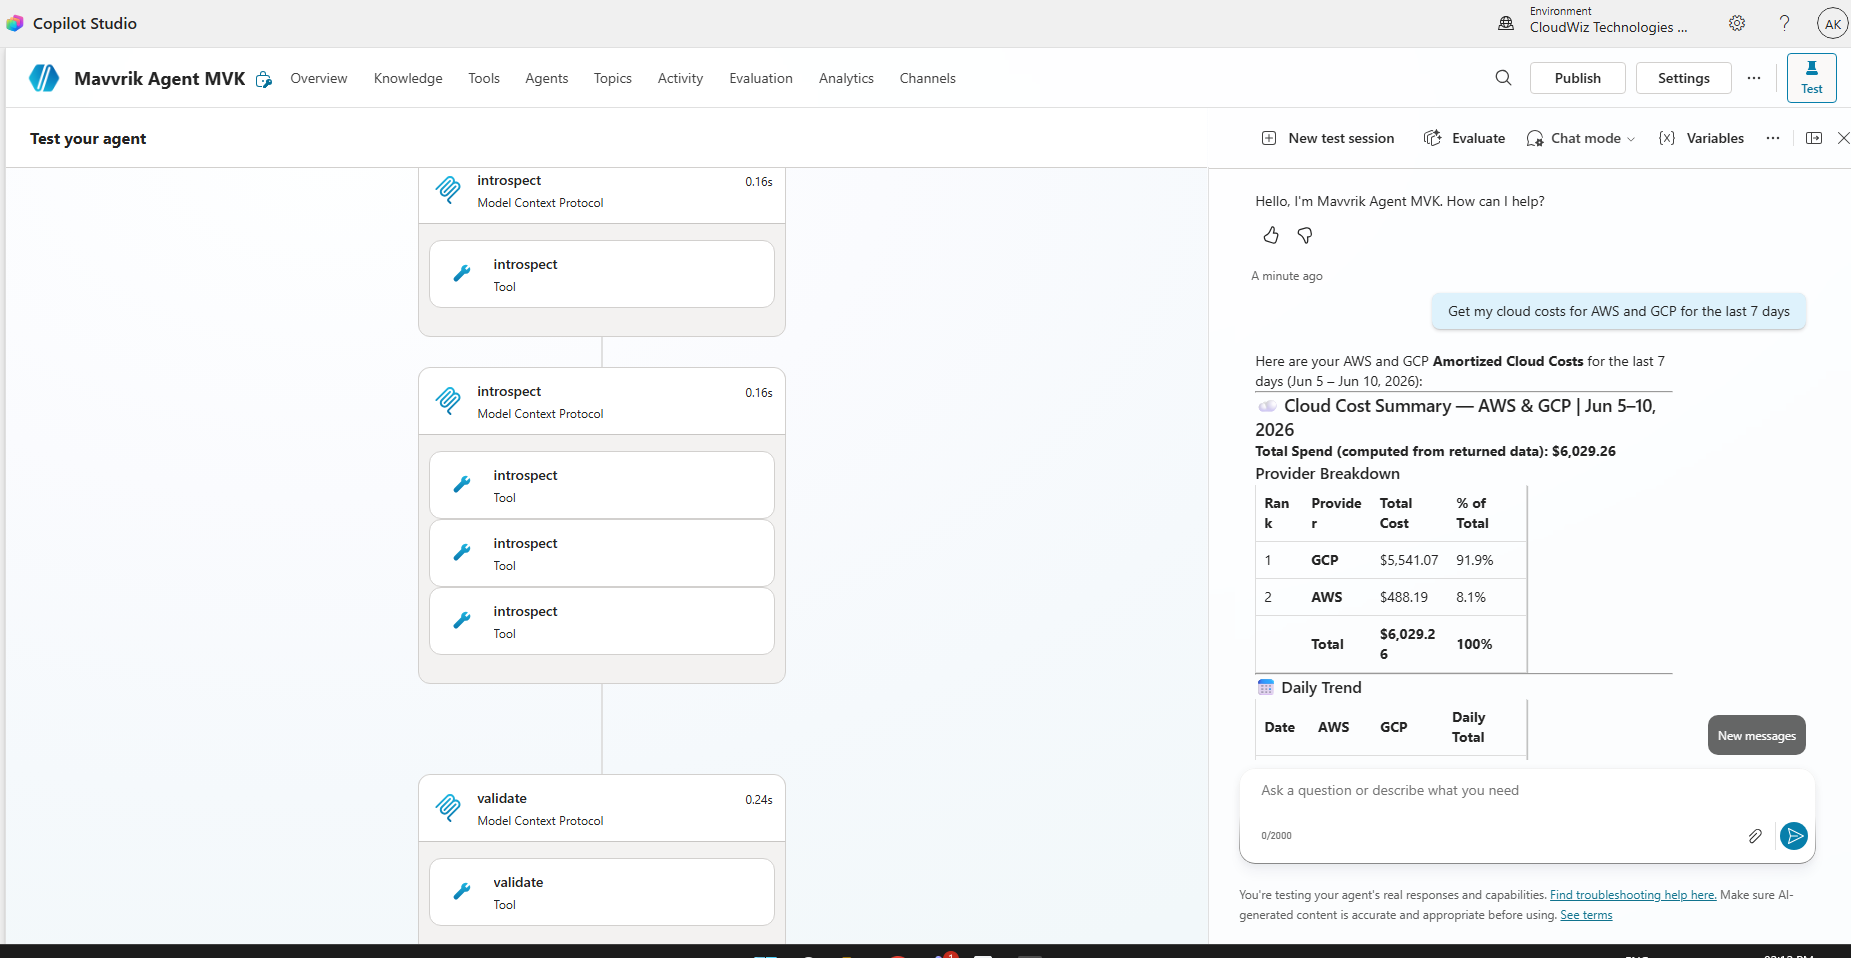Open the Overview tab
1851x958 pixels.
[x=319, y=78]
